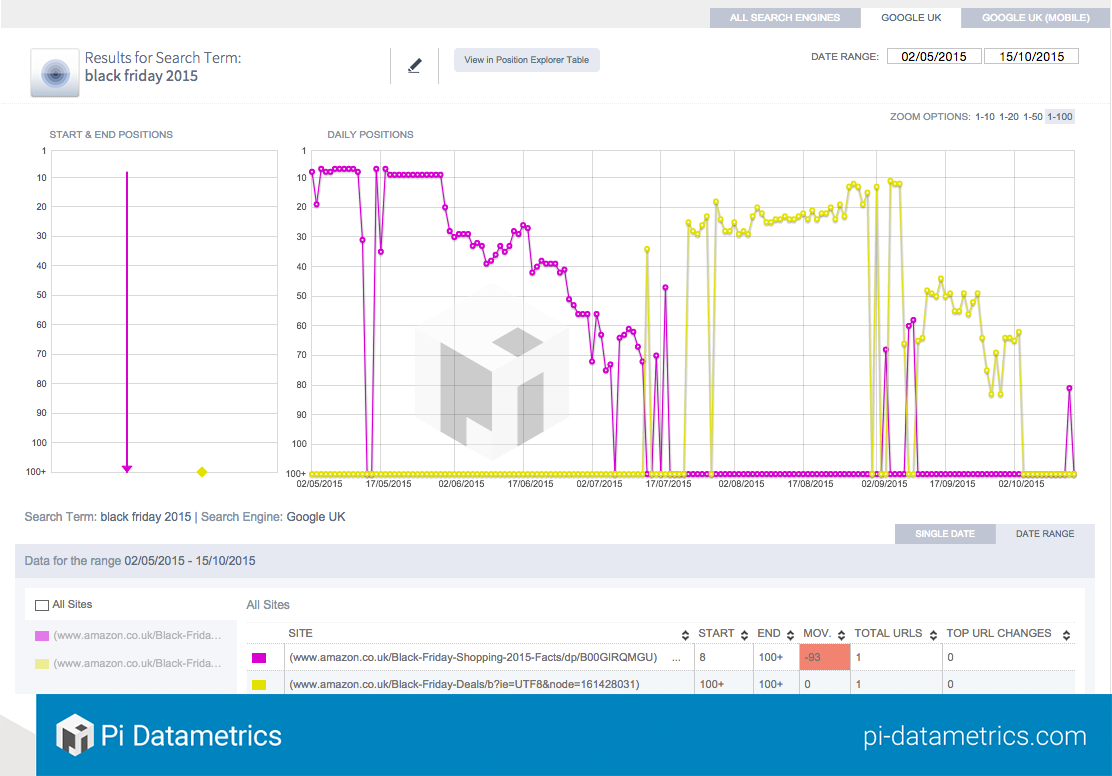Sort table by START column arrows

(744, 635)
